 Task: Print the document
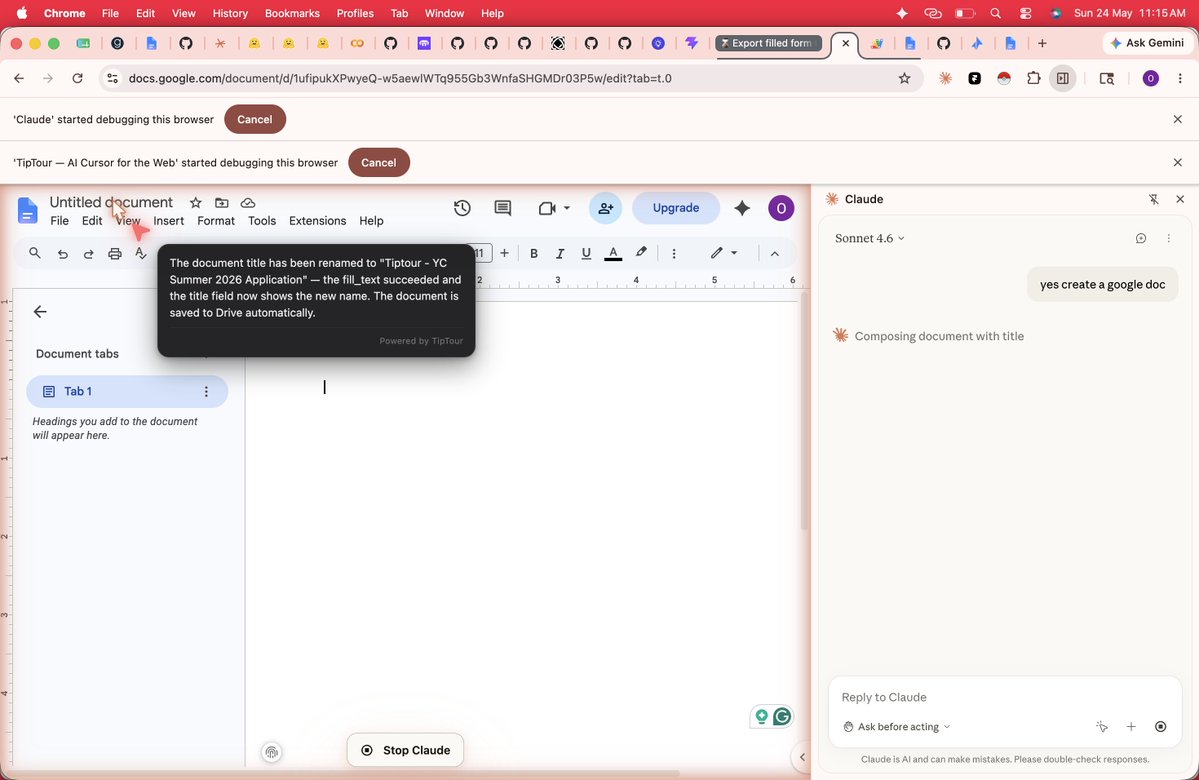tap(115, 254)
